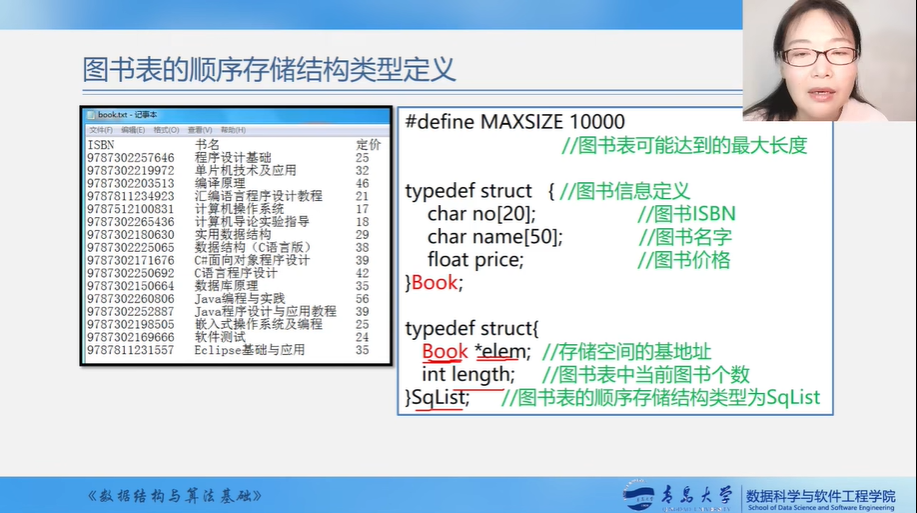Click the presenter webcam video thumbnail

coord(829,60)
